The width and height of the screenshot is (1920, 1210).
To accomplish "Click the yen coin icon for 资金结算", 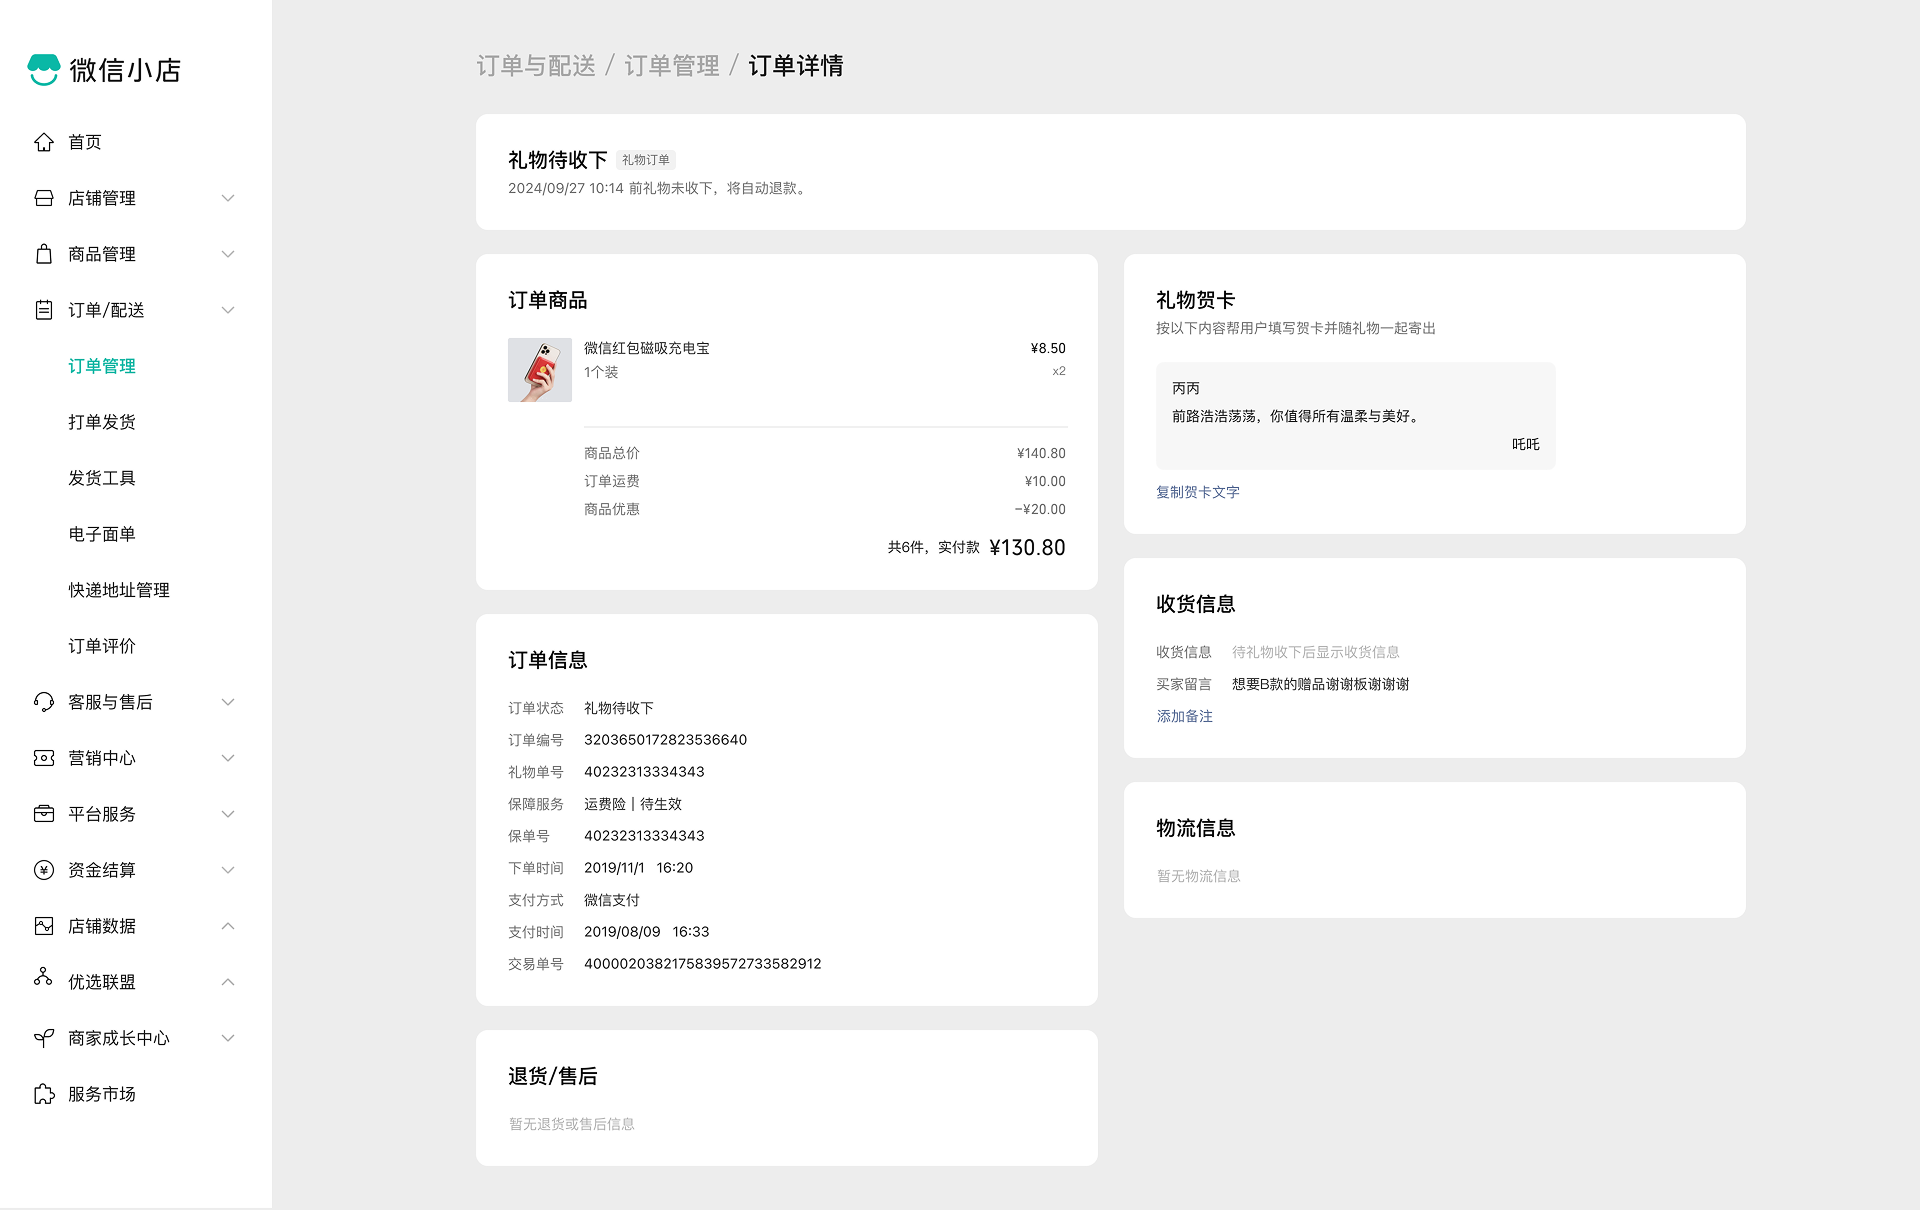I will coord(44,870).
